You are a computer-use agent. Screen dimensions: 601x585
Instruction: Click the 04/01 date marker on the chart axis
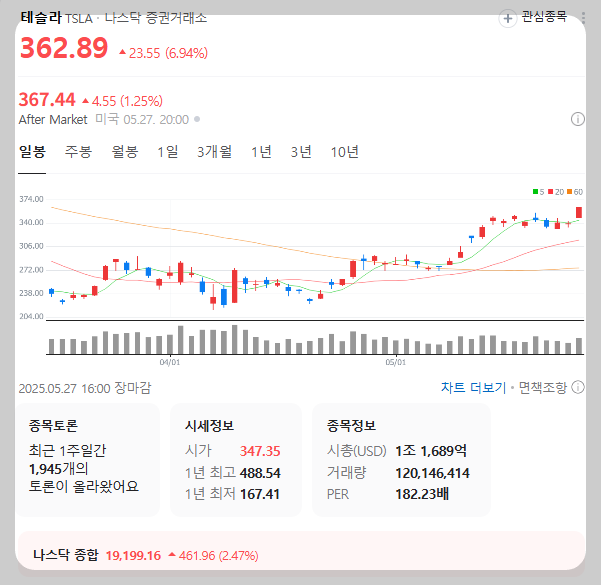[170, 362]
